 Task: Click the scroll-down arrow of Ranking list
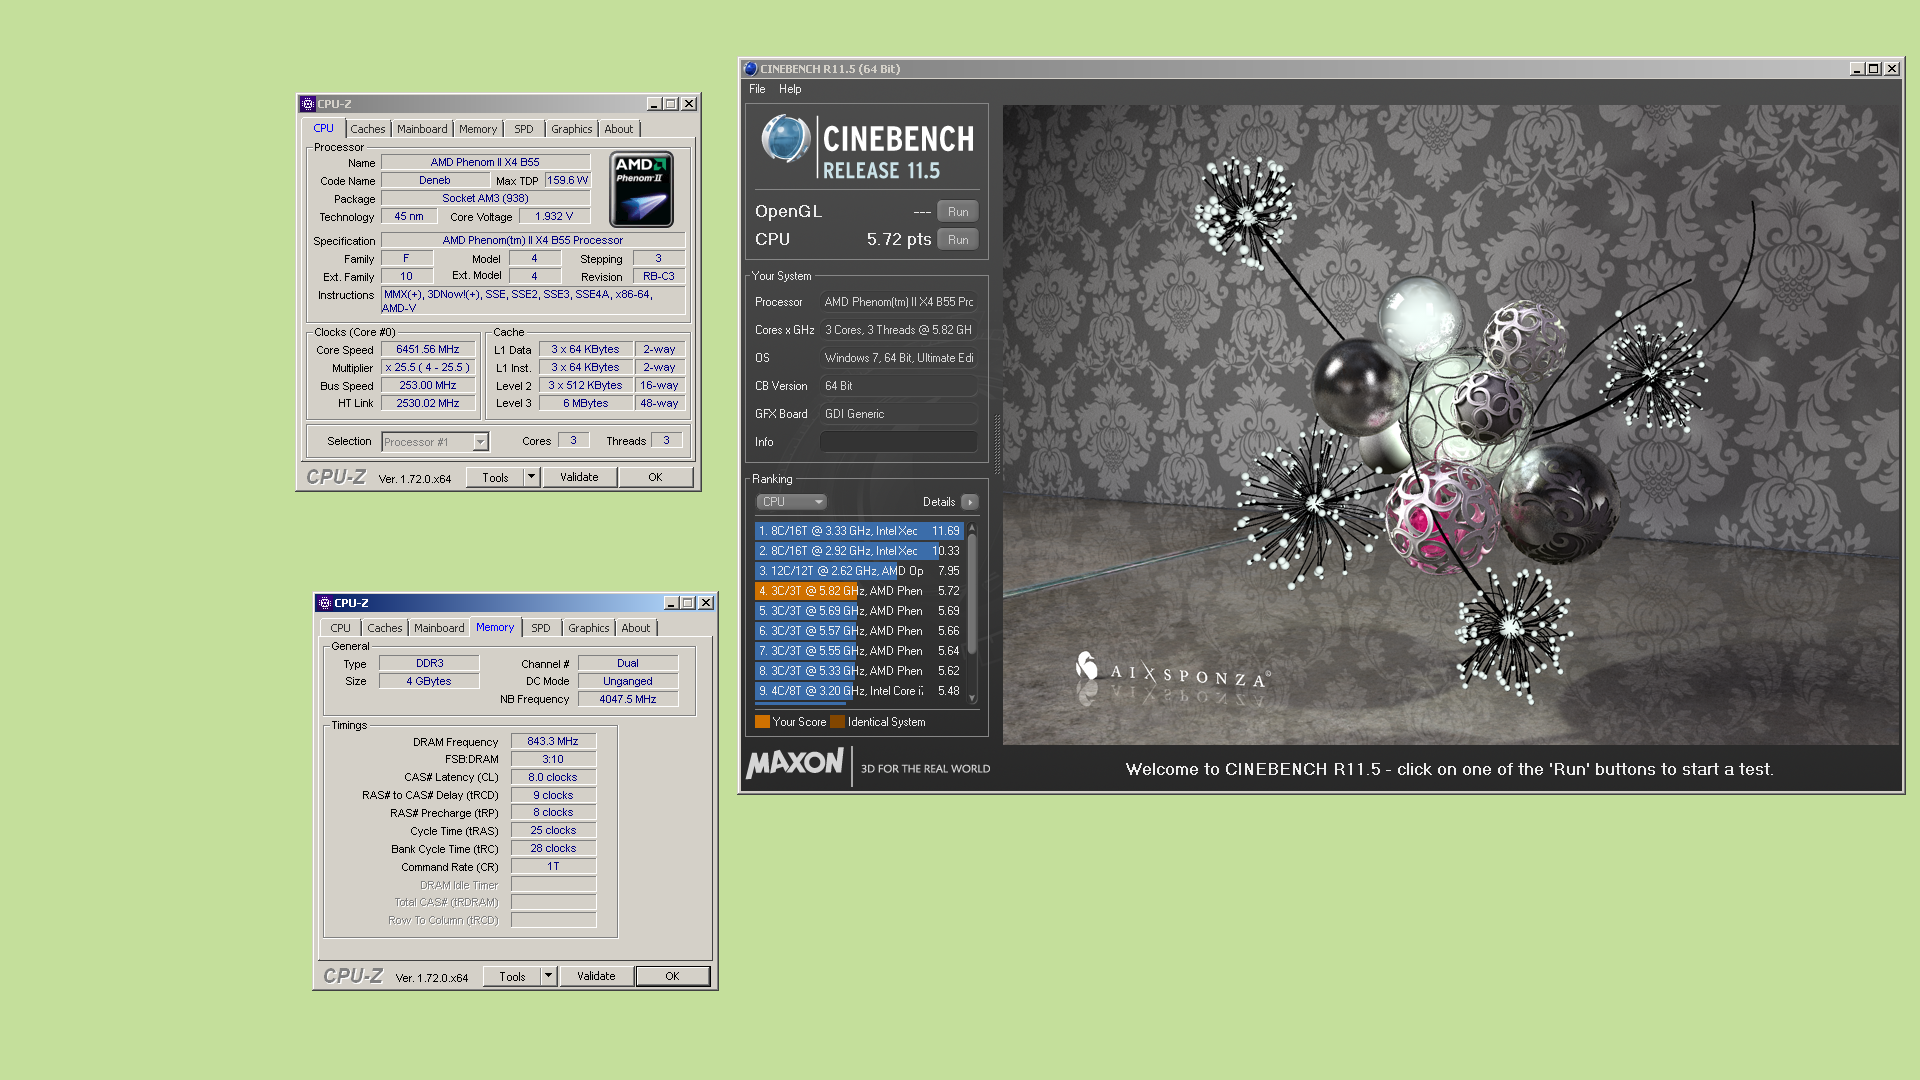click(x=971, y=698)
